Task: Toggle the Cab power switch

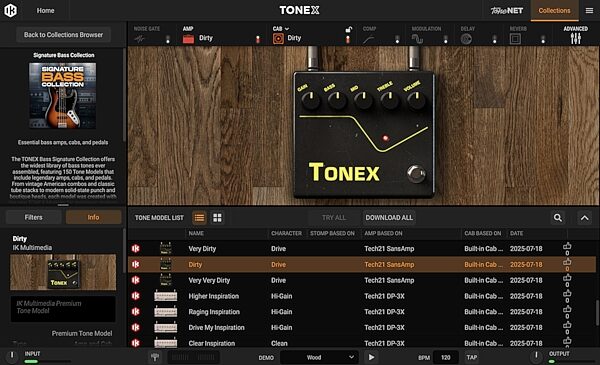Action: (x=347, y=39)
